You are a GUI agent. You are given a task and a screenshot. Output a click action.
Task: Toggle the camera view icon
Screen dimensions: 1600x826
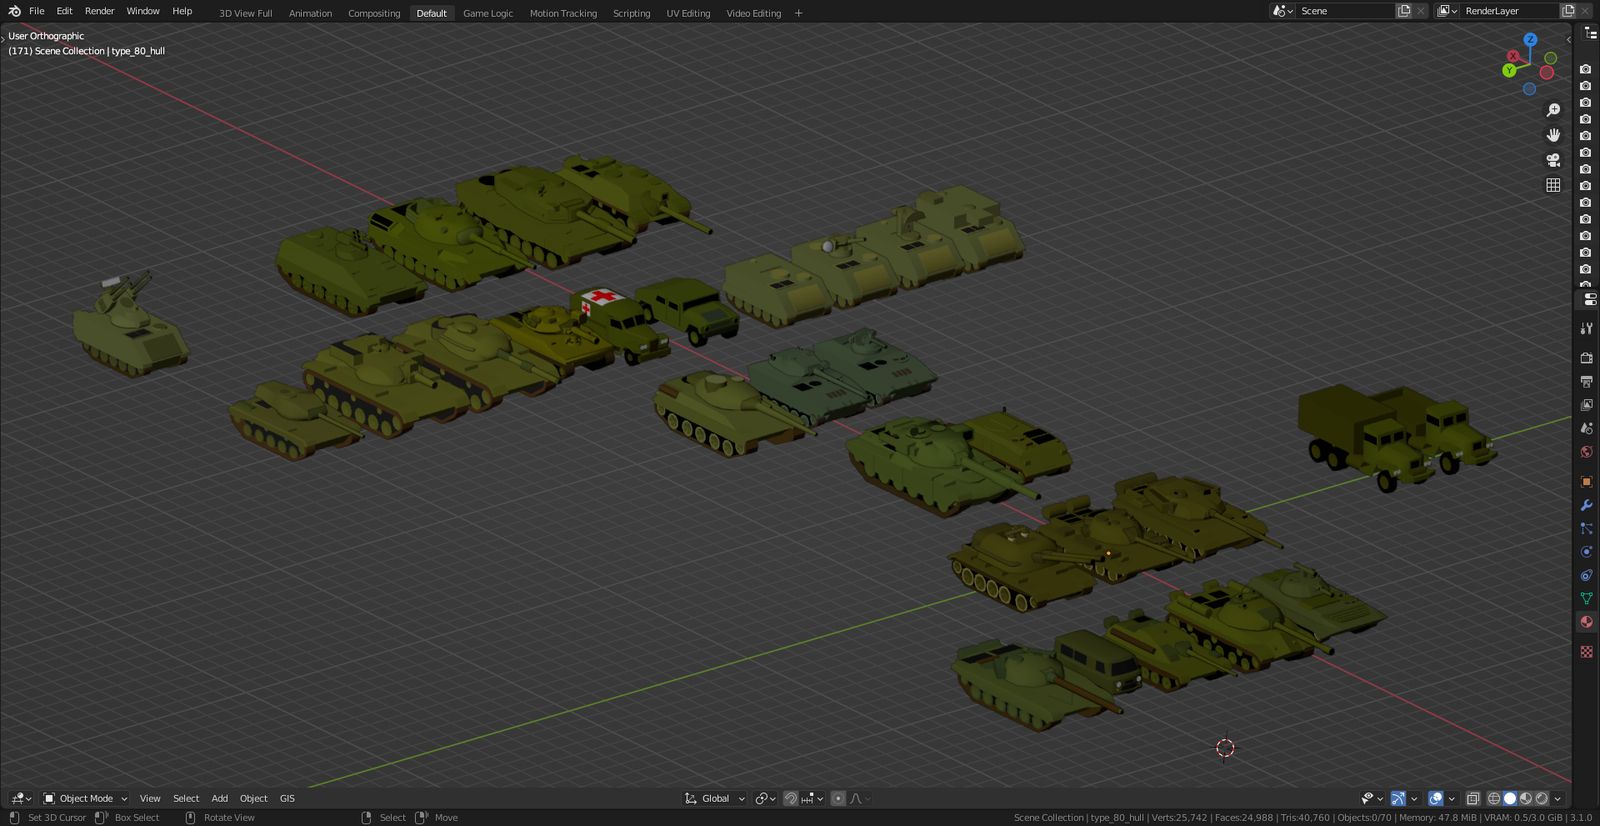click(x=1553, y=160)
